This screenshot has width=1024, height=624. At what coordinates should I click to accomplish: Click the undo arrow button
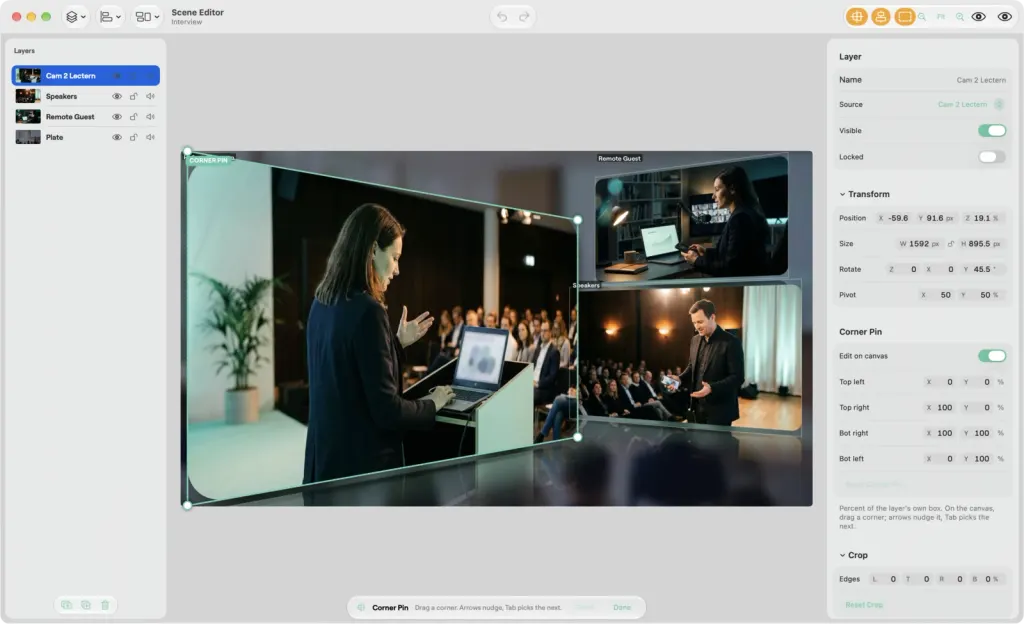click(502, 17)
